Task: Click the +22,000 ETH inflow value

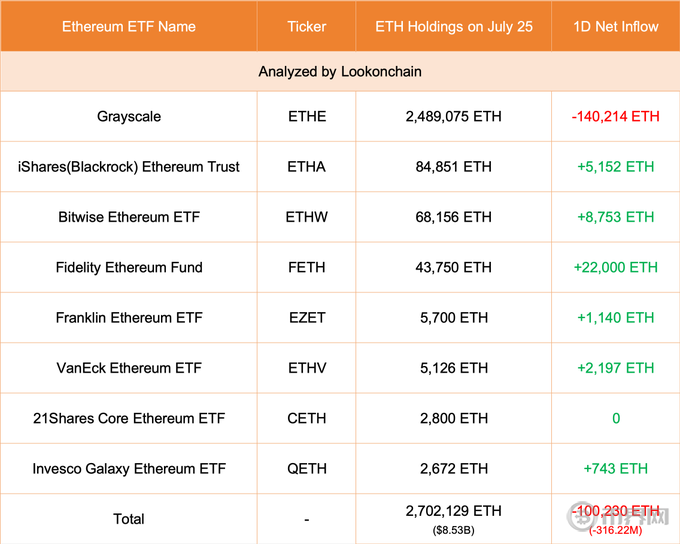Action: click(615, 267)
